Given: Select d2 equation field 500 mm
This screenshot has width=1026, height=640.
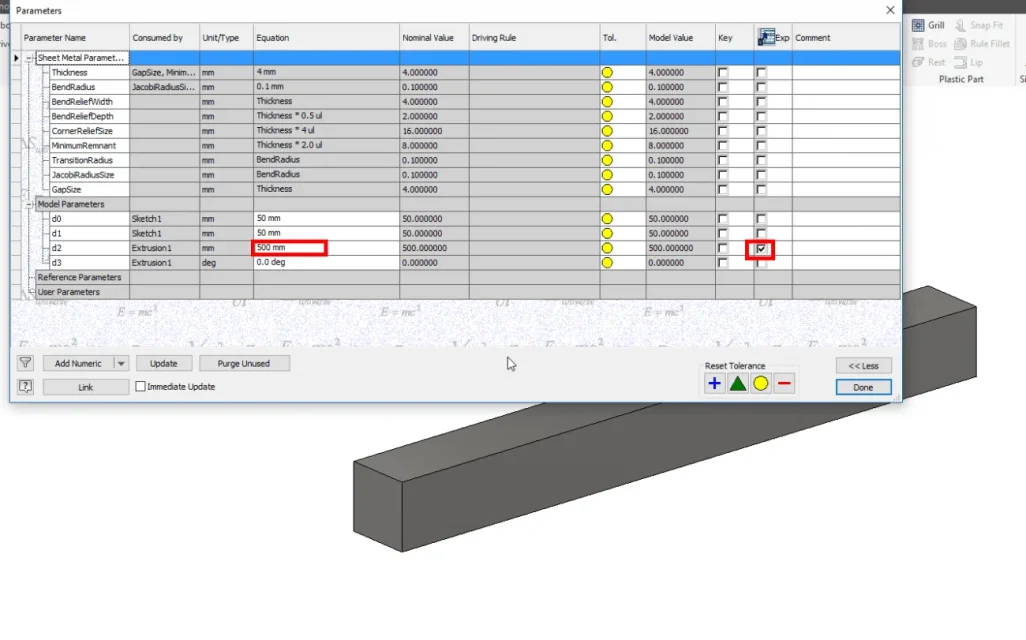Looking at the screenshot, I should coord(326,248).
